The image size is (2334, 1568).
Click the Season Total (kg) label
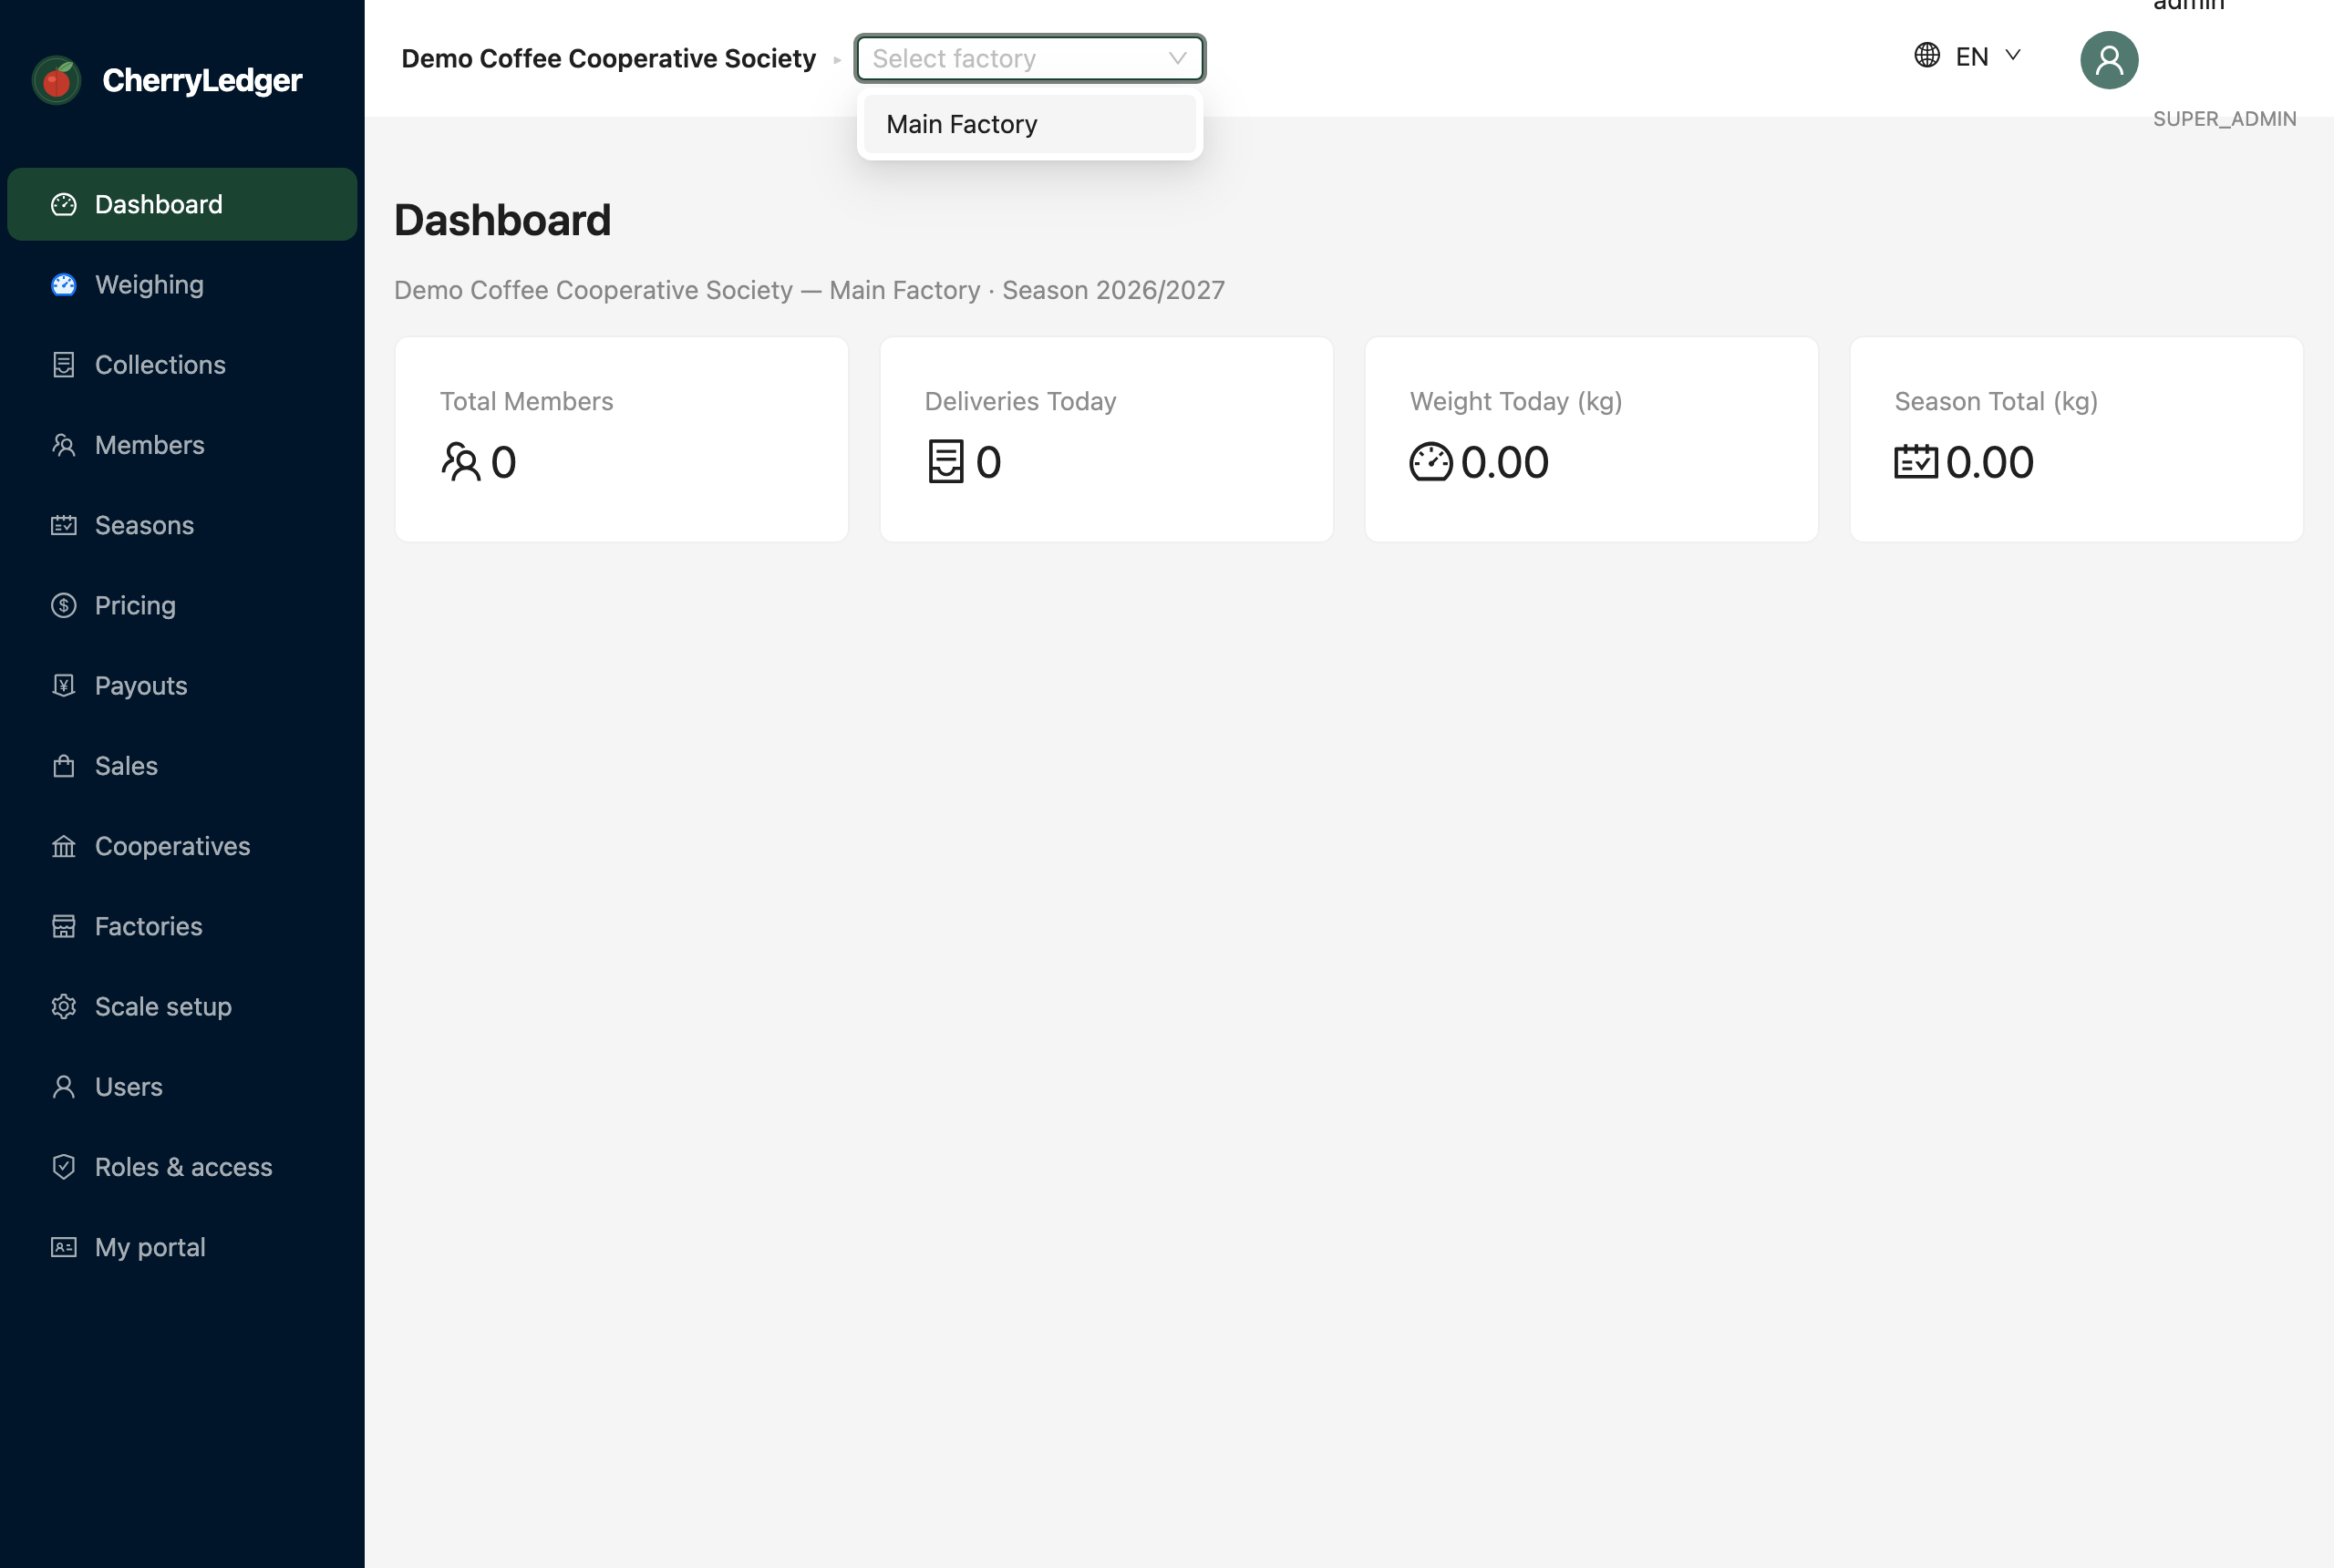coord(1996,401)
